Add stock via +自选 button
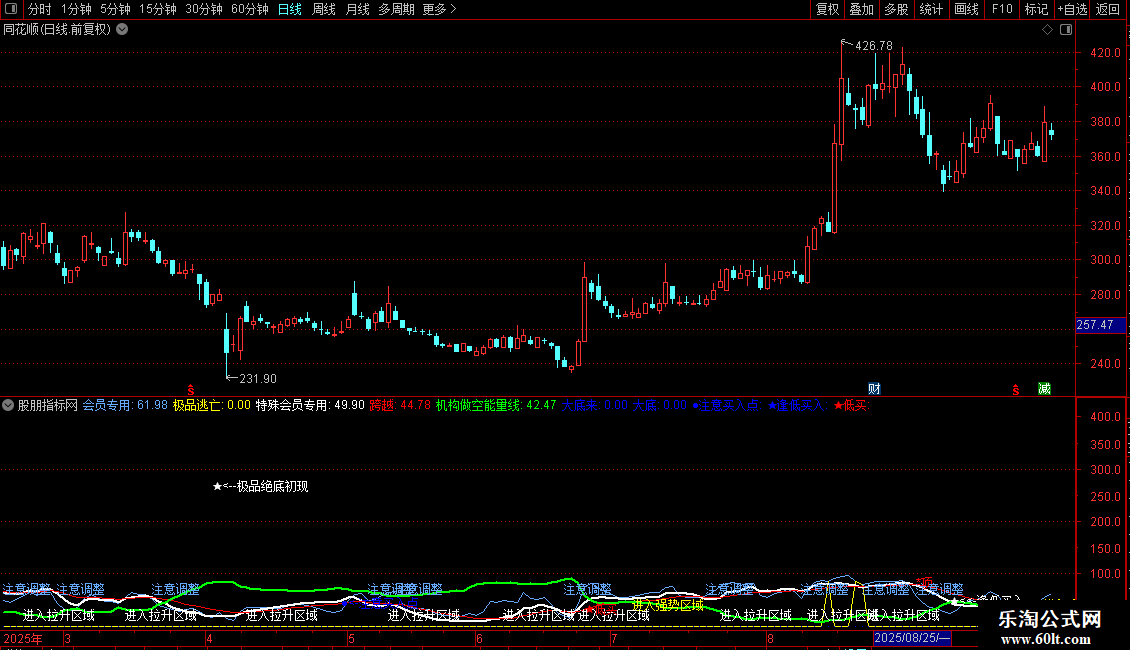Viewport: 1130px width, 650px height. click(1072, 9)
